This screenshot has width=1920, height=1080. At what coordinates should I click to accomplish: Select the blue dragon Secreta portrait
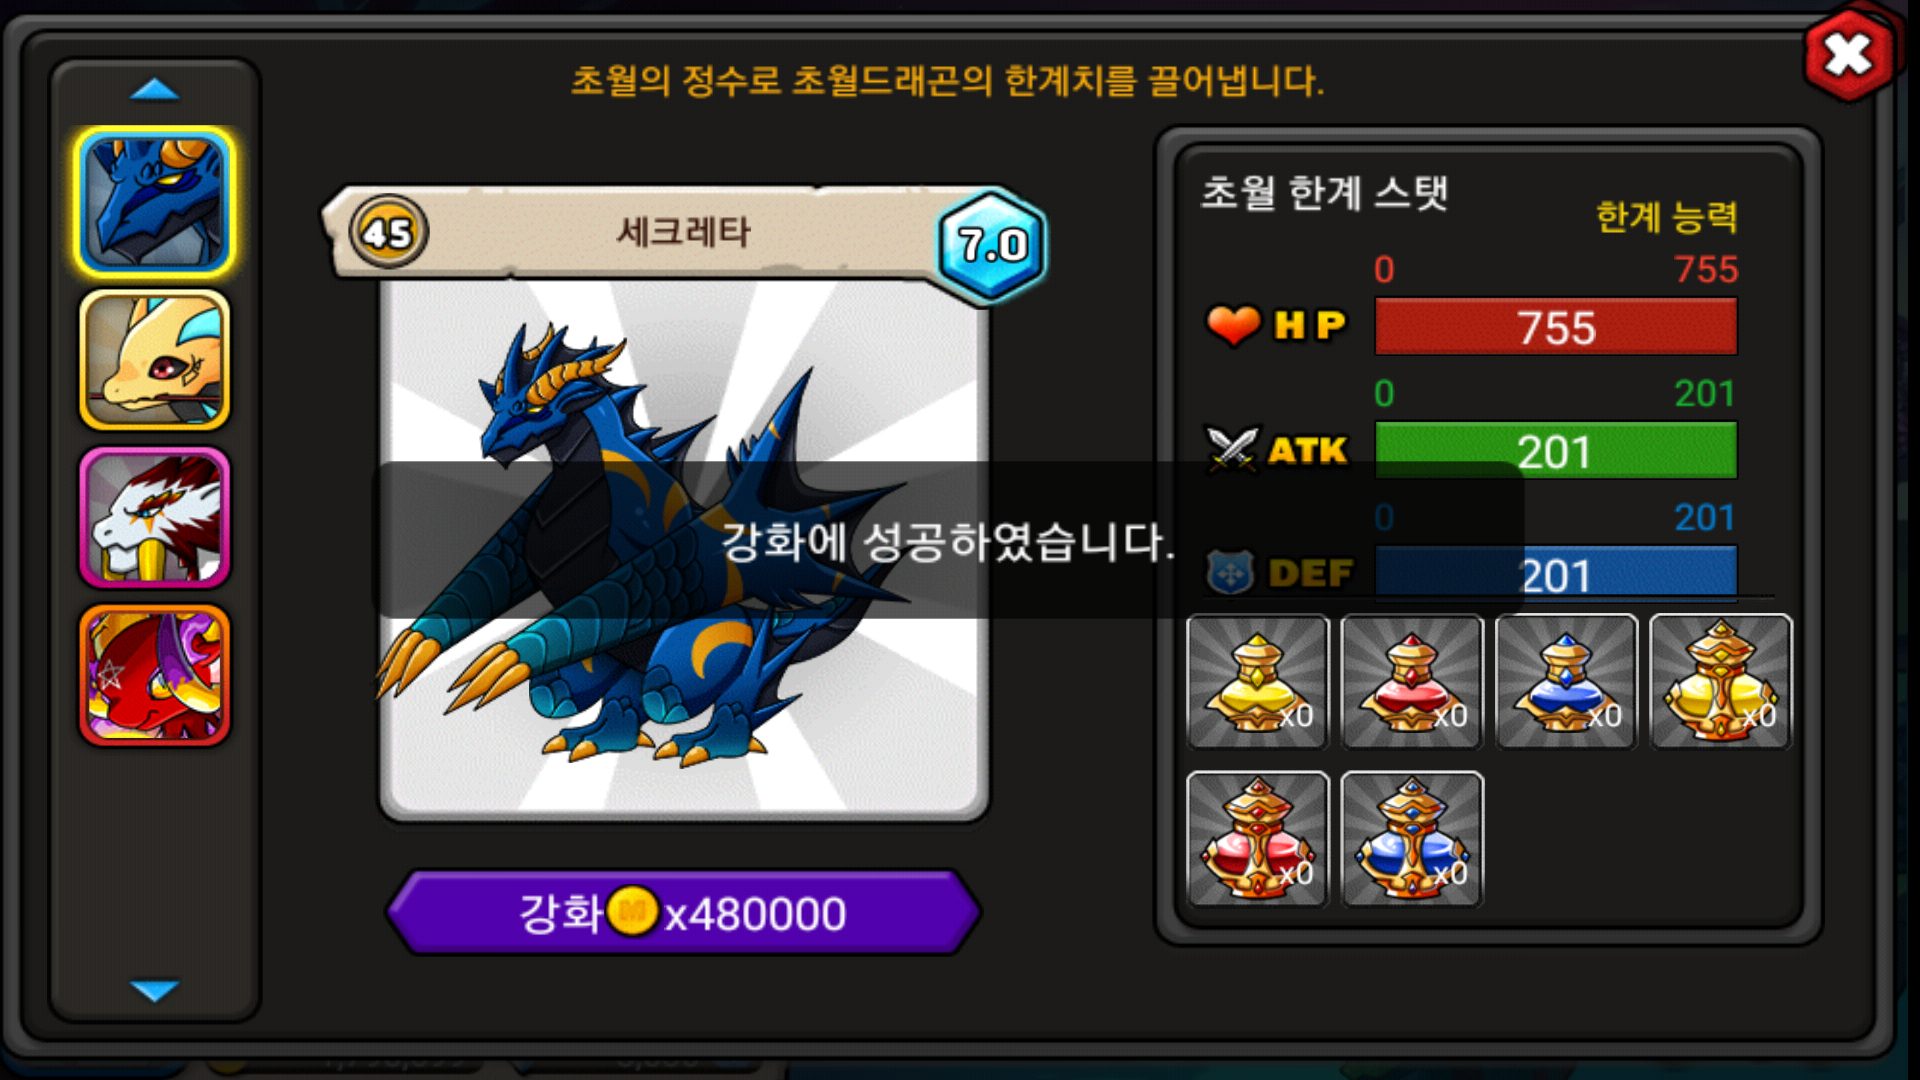(x=155, y=203)
